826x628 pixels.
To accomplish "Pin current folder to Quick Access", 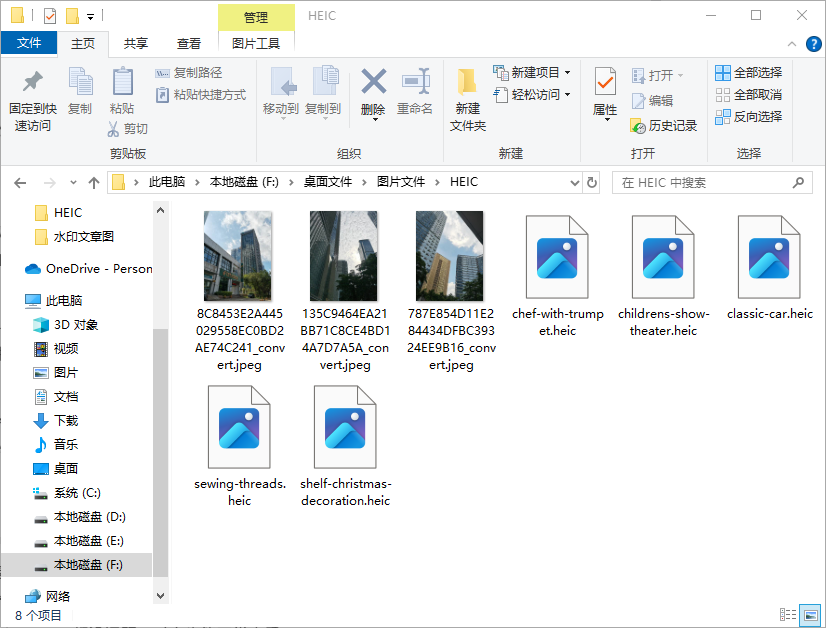I will tap(31, 95).
